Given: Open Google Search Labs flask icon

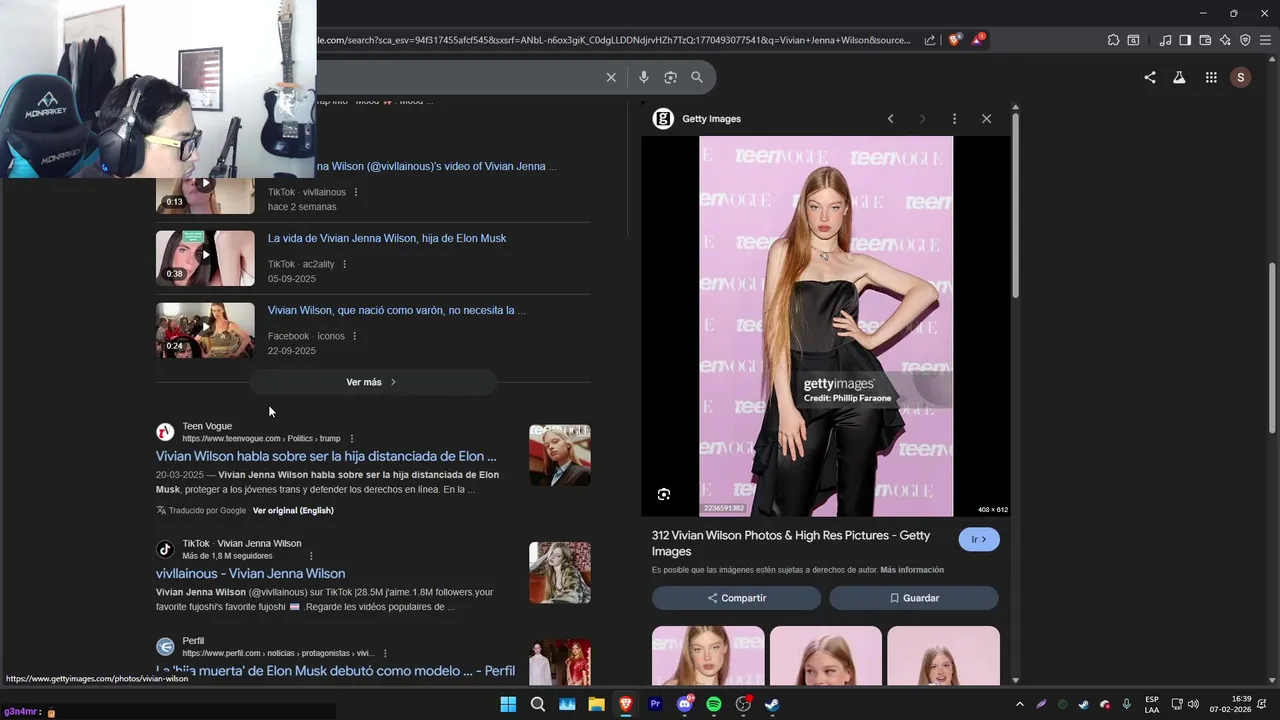Looking at the screenshot, I should point(1179,77).
